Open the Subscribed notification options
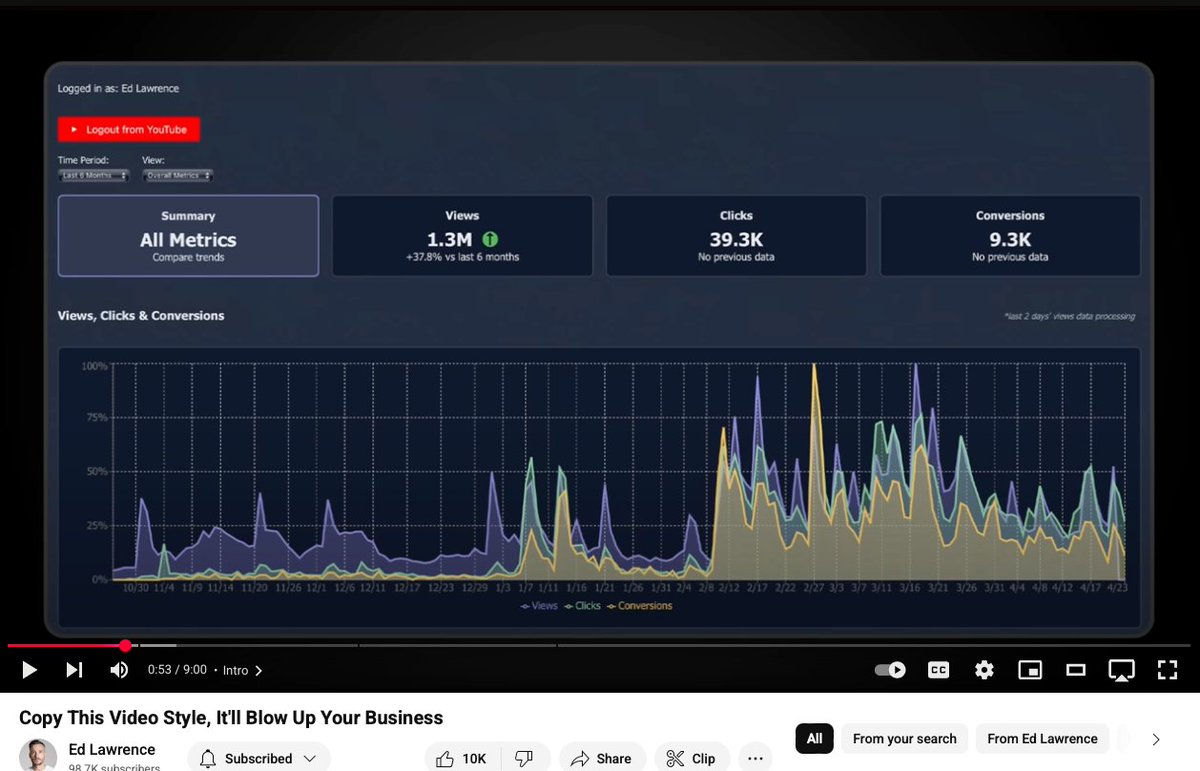The height and width of the screenshot is (771, 1200). pyautogui.click(x=258, y=758)
